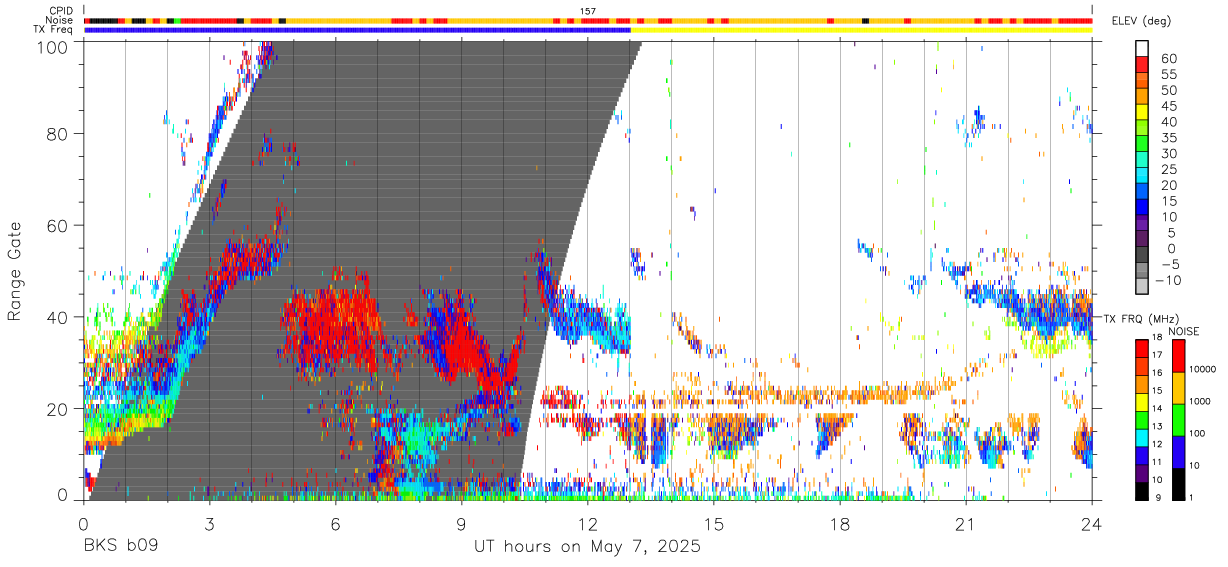Screen dimensions: 1228x567
Task: Click the yellow swatch in the ELEV colorbar
Action: click(1142, 112)
